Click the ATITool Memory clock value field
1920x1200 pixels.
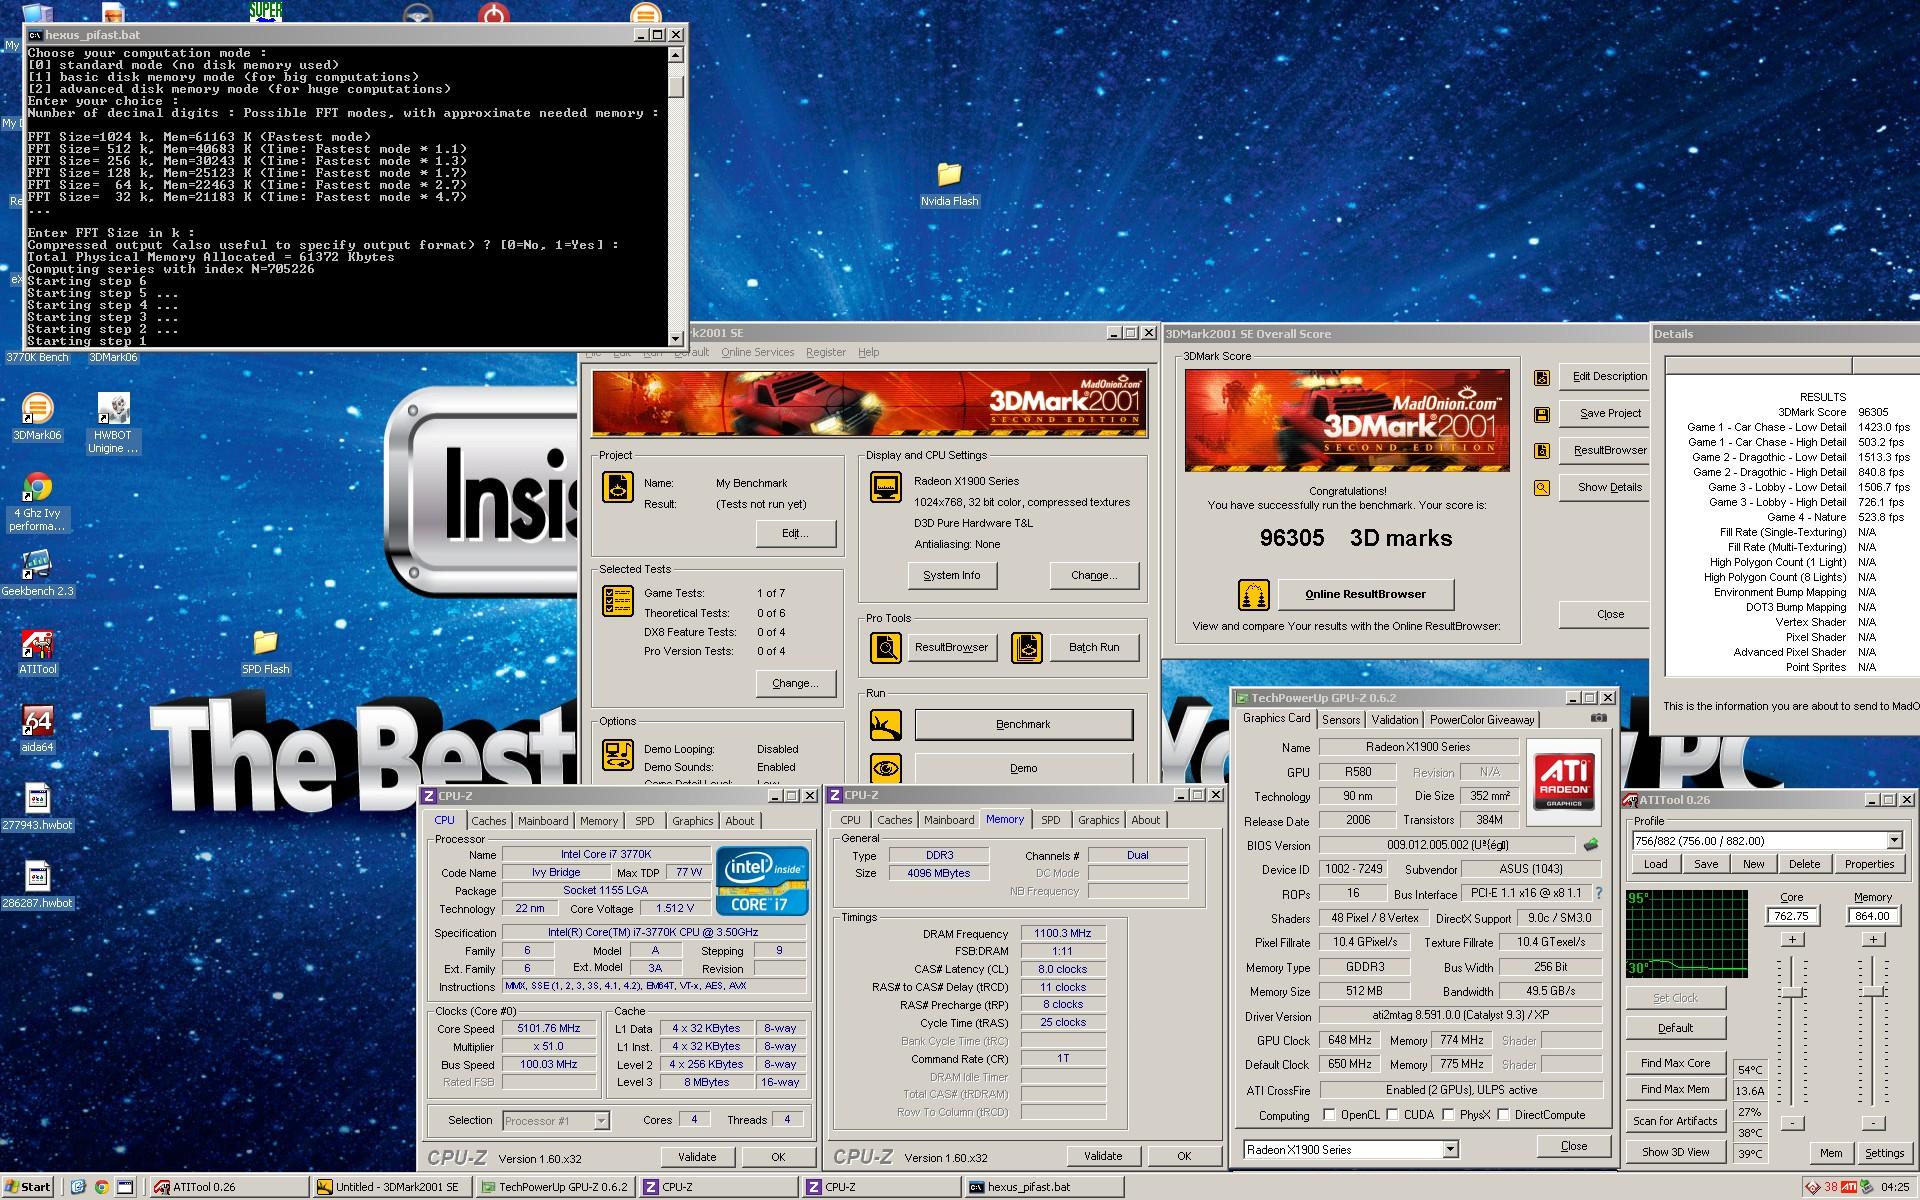(x=1872, y=915)
